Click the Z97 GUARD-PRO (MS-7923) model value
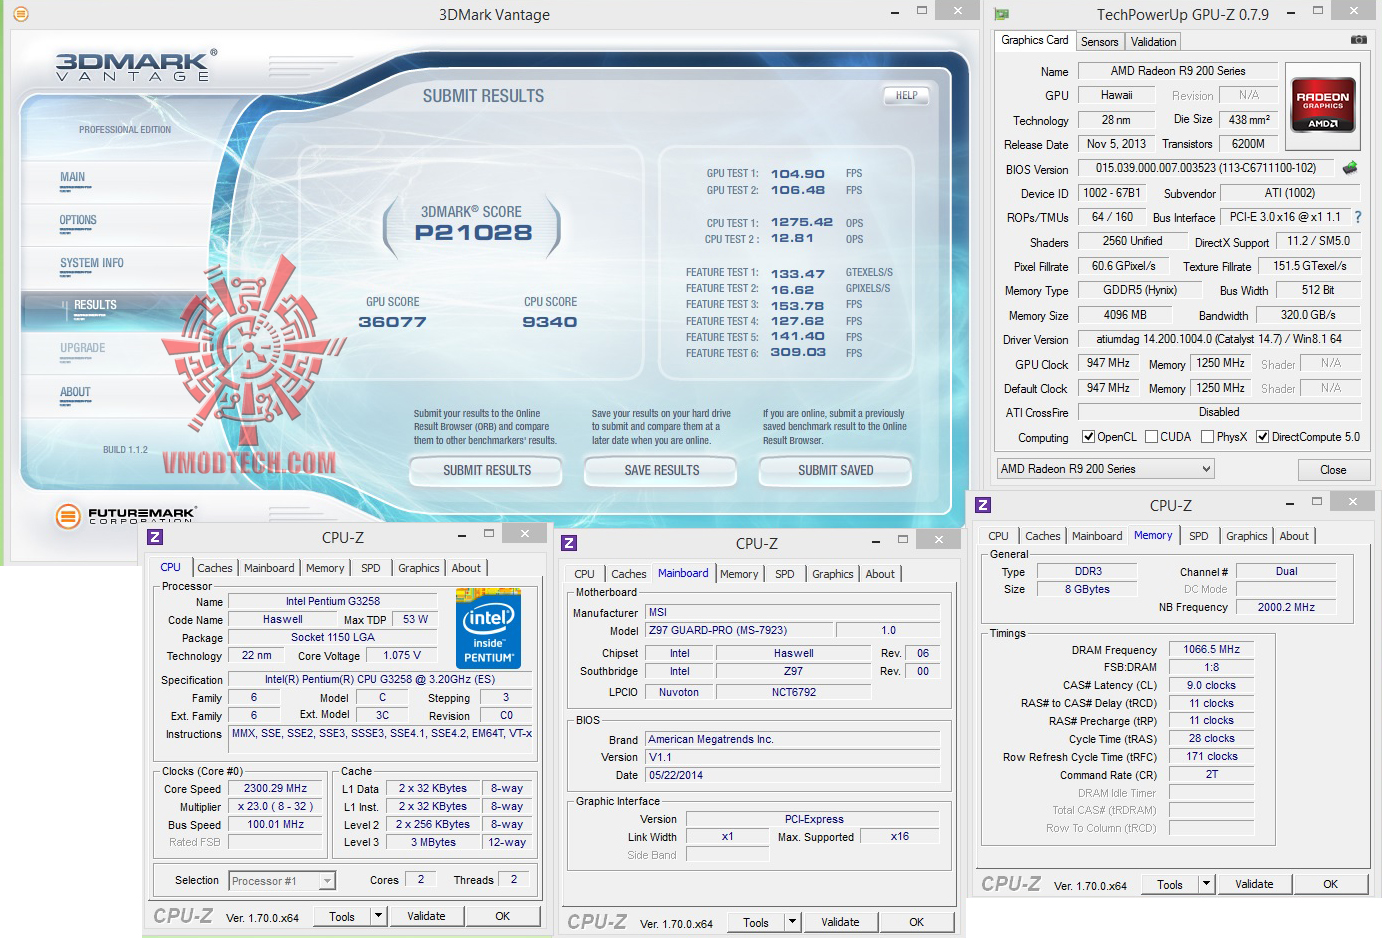 (738, 630)
